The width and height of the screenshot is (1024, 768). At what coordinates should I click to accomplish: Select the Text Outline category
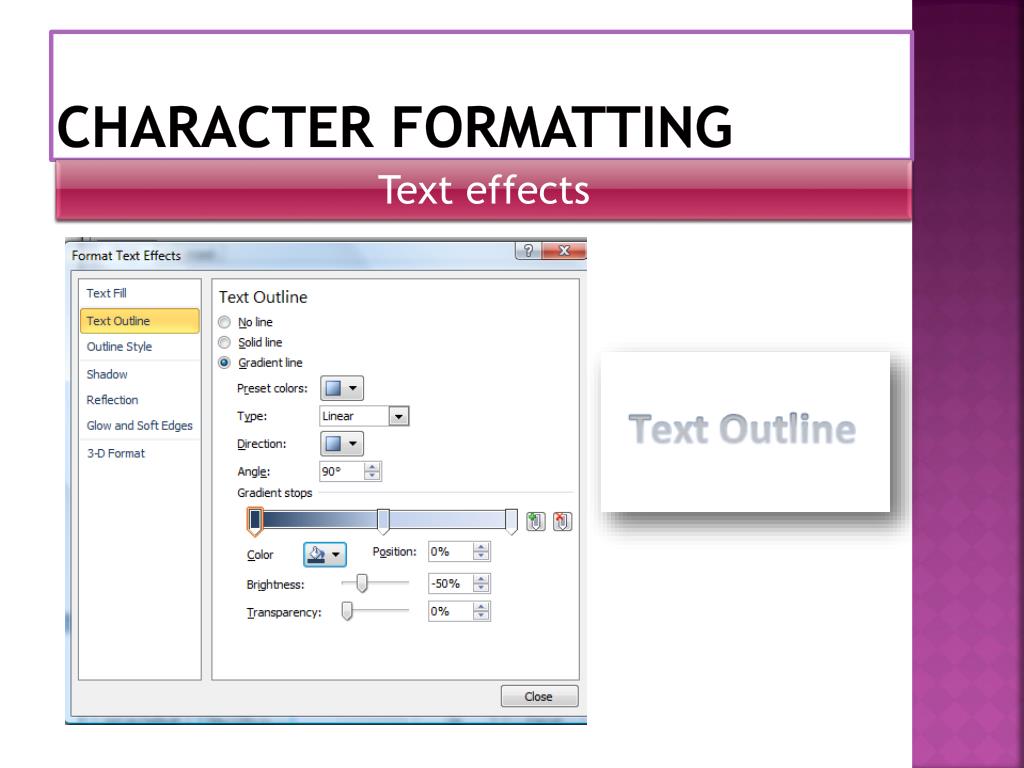point(140,321)
